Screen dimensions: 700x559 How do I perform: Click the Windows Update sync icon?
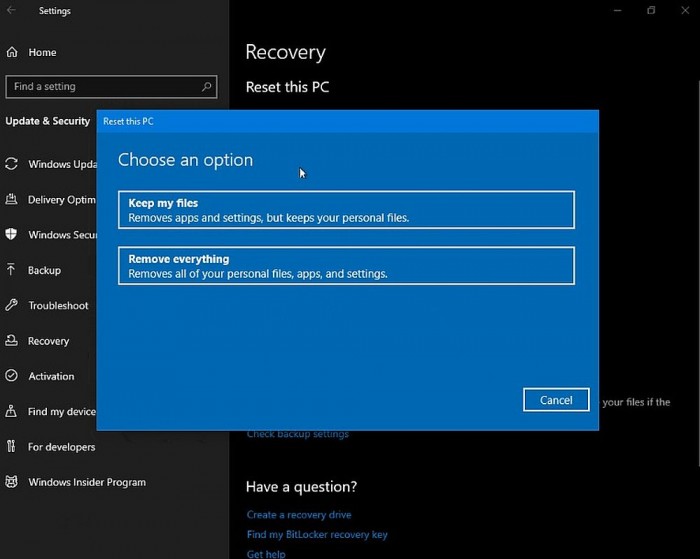point(11,164)
